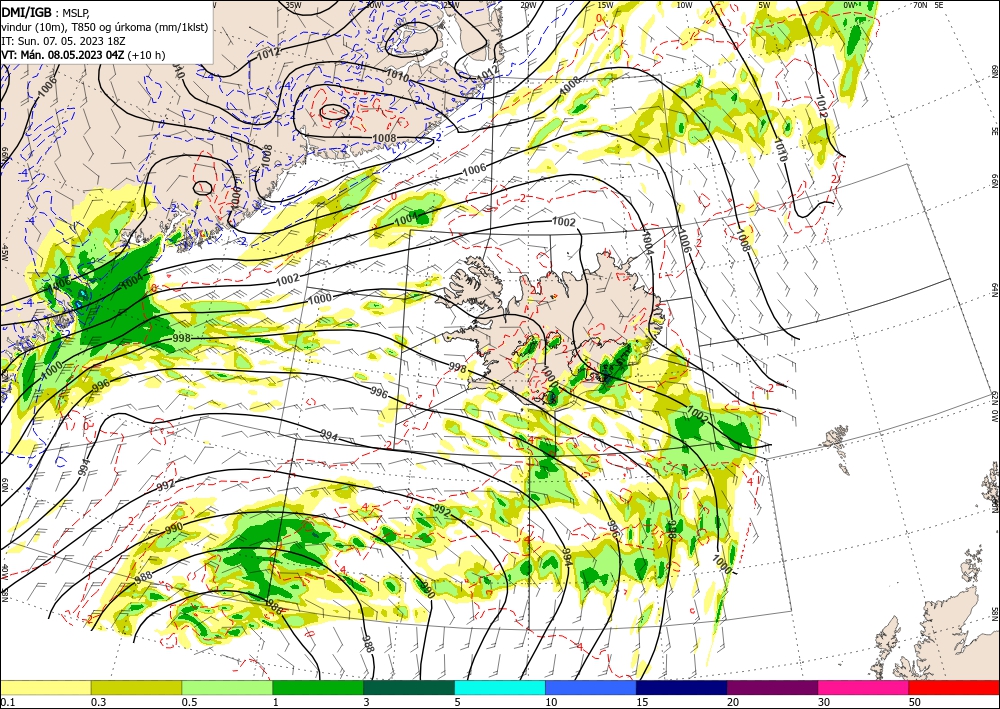Click the 'IT: Sun. 07. 05. 2023 18Z' line
The height and width of the screenshot is (709, 1000).
(63, 41)
